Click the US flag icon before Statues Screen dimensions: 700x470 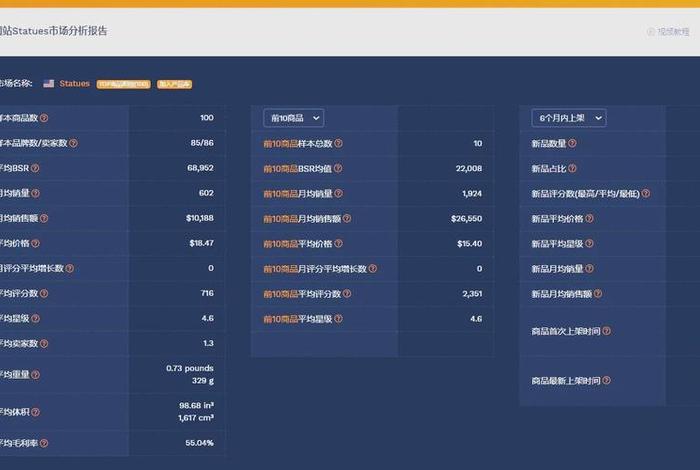49,83
